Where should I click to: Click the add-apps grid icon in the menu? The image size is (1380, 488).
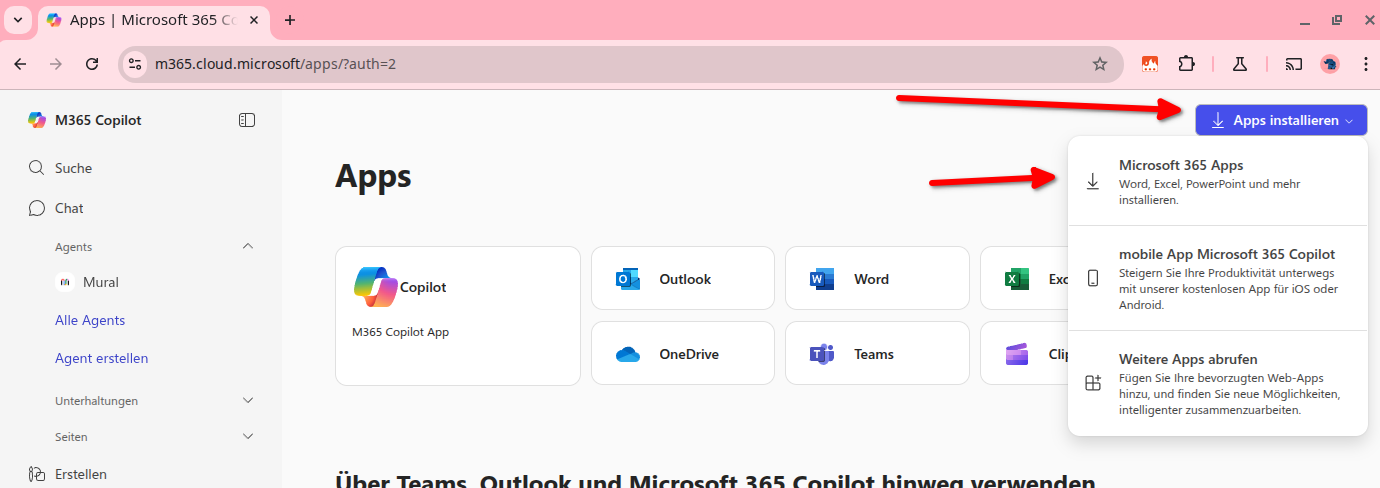click(x=1093, y=383)
